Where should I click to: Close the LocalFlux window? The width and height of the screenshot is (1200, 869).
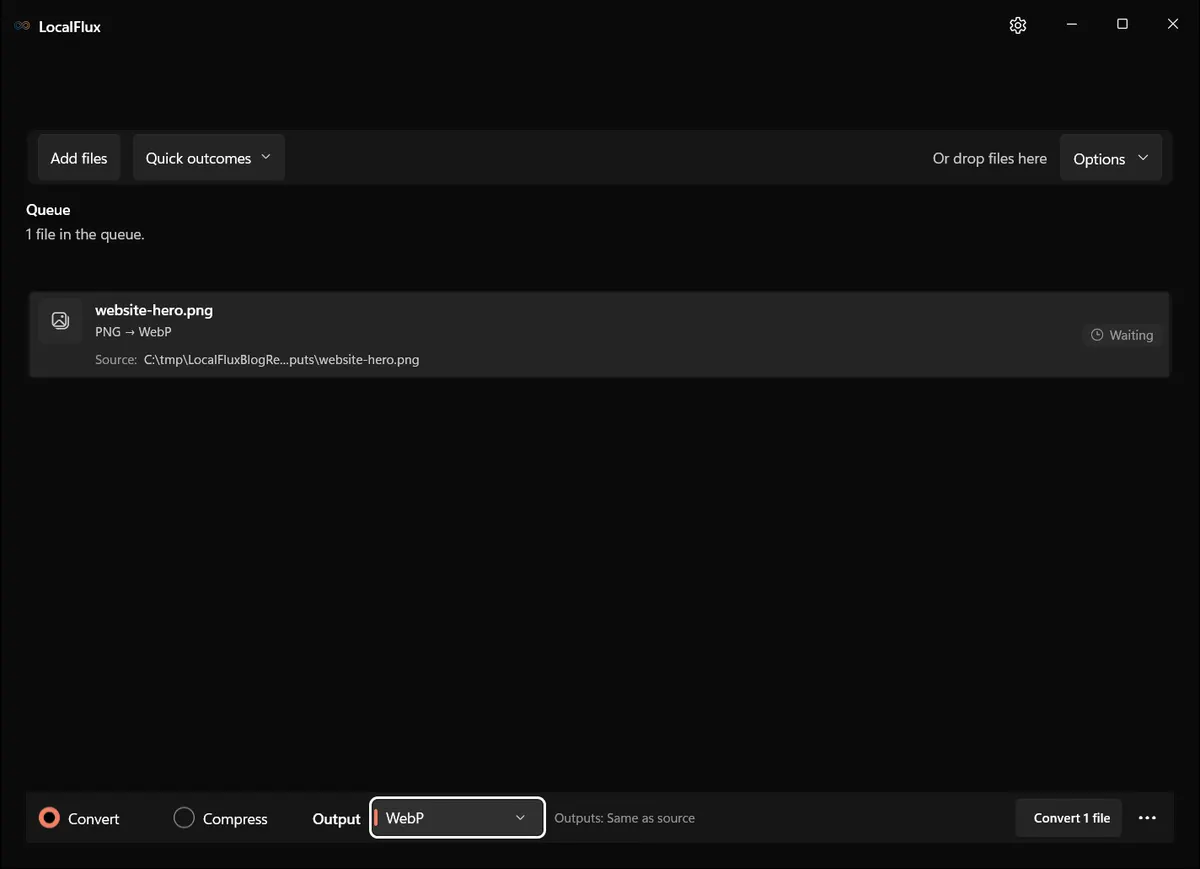[x=1173, y=25]
